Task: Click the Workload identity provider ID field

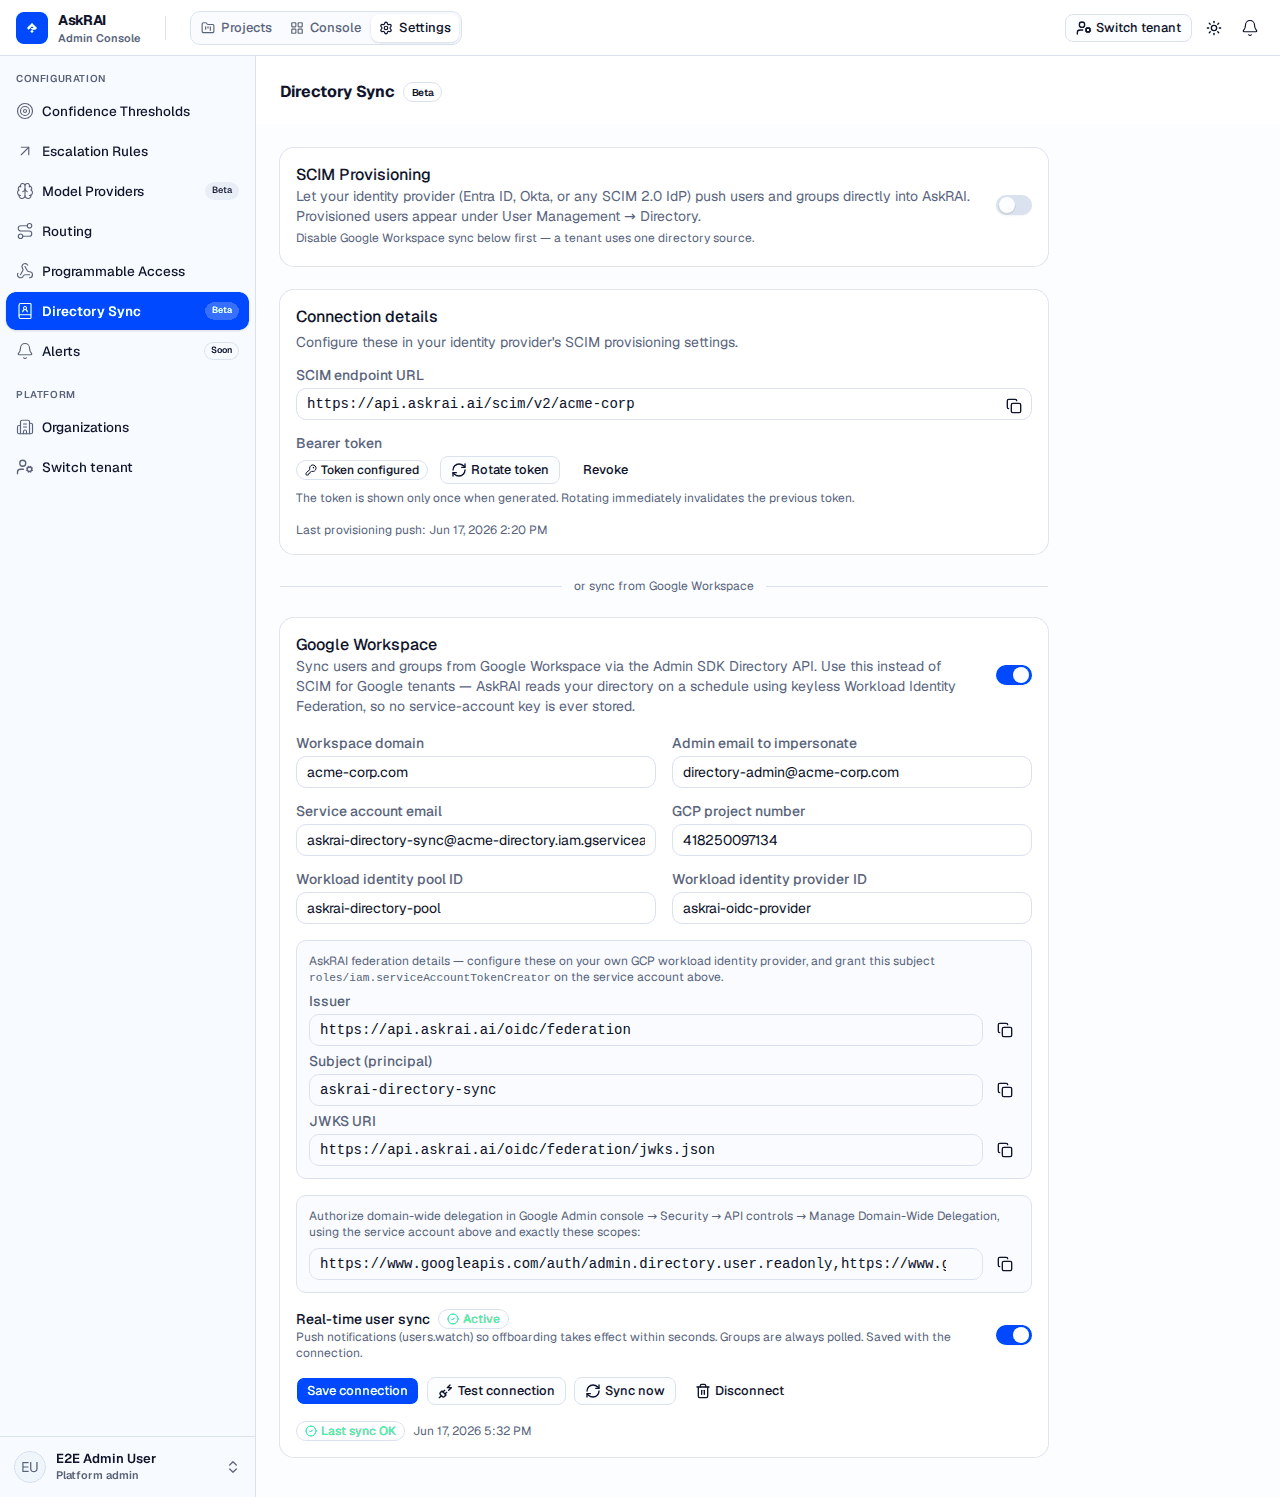Action: 852,908
